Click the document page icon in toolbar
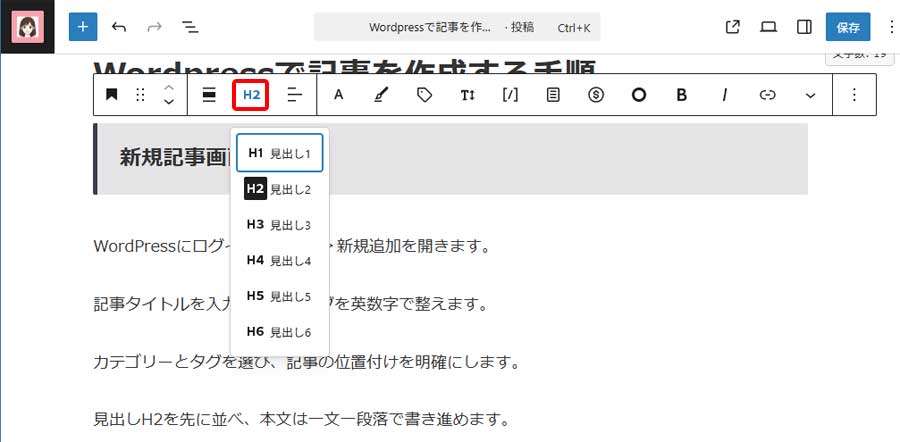The image size is (900, 442). coord(553,95)
